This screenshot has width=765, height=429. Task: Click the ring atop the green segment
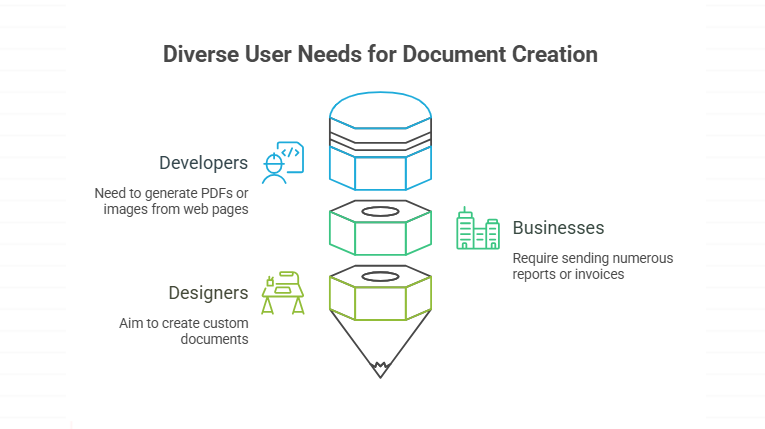coord(380,212)
